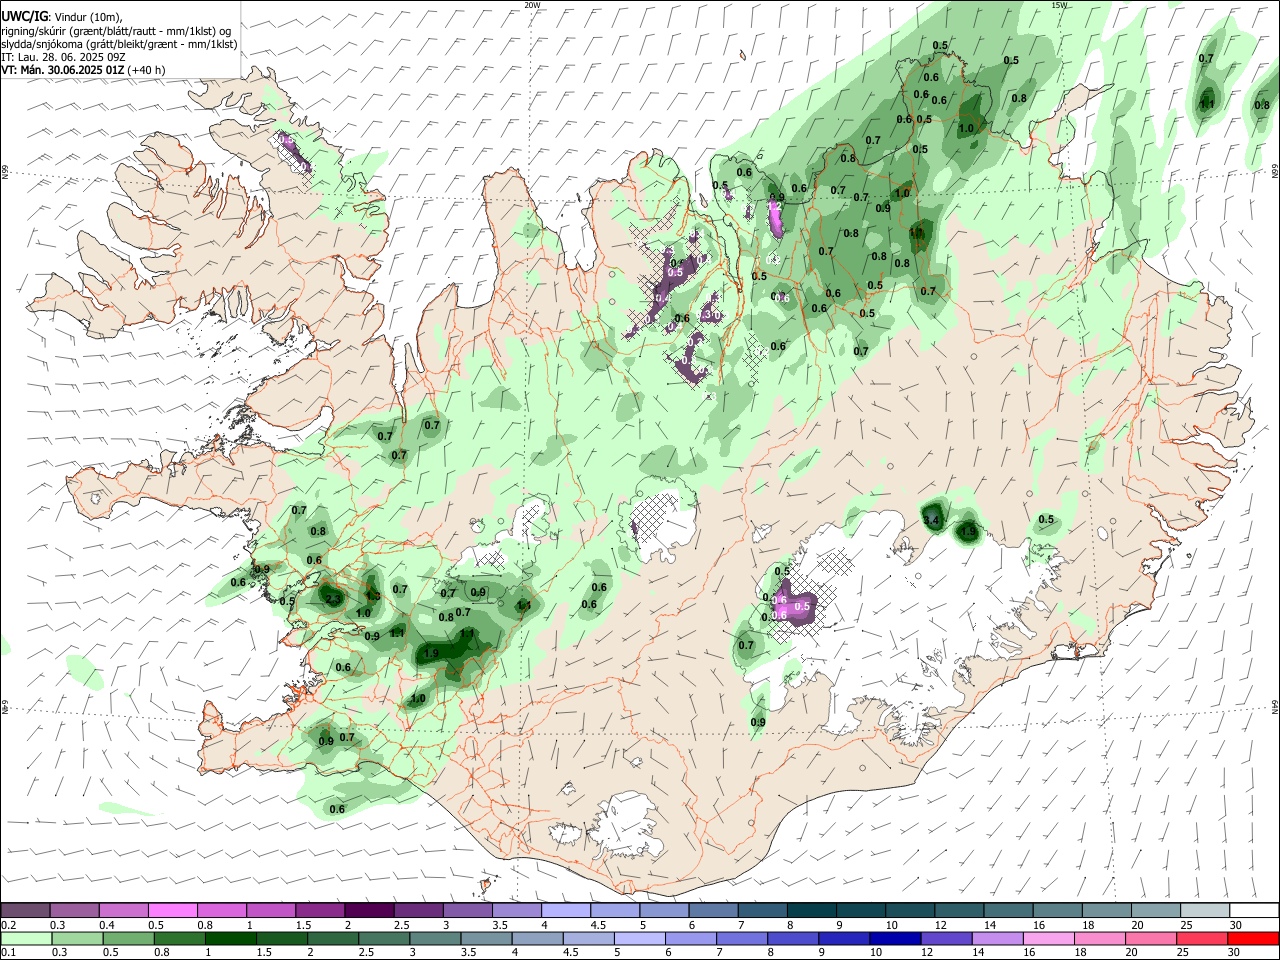Select the dark teal 8 swatch in upper legend row
This screenshot has width=1280, height=960.
point(810,910)
